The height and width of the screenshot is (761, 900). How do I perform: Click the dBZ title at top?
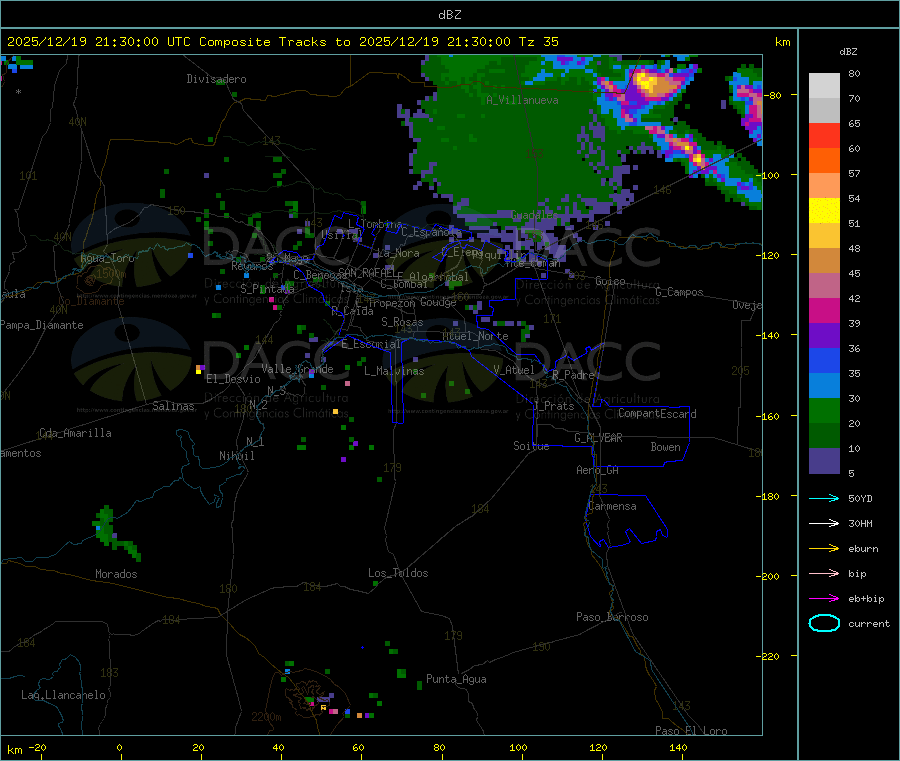point(449,15)
